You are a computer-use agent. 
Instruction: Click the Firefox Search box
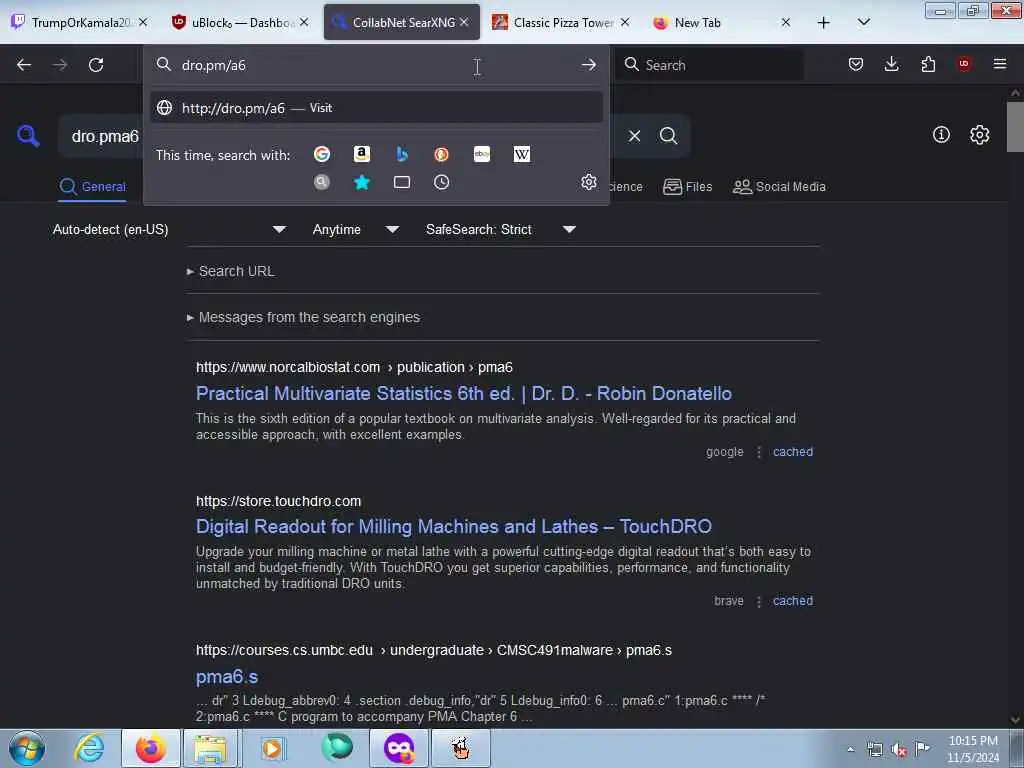[x=710, y=65]
